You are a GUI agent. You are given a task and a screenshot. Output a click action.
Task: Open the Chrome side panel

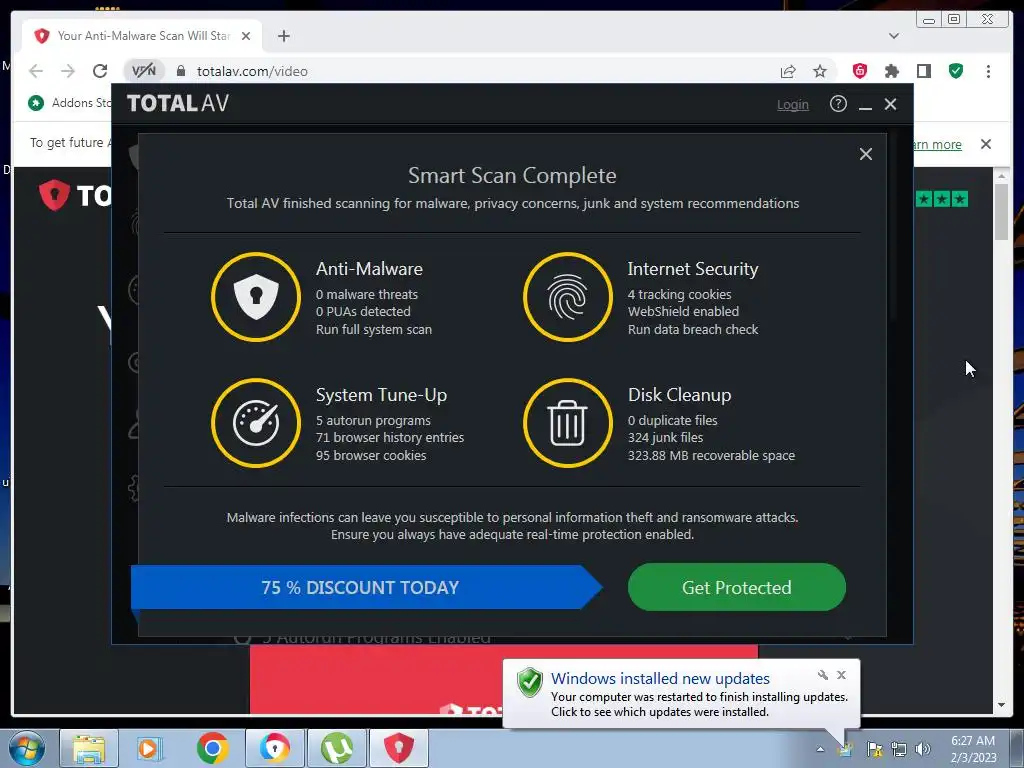coord(923,71)
